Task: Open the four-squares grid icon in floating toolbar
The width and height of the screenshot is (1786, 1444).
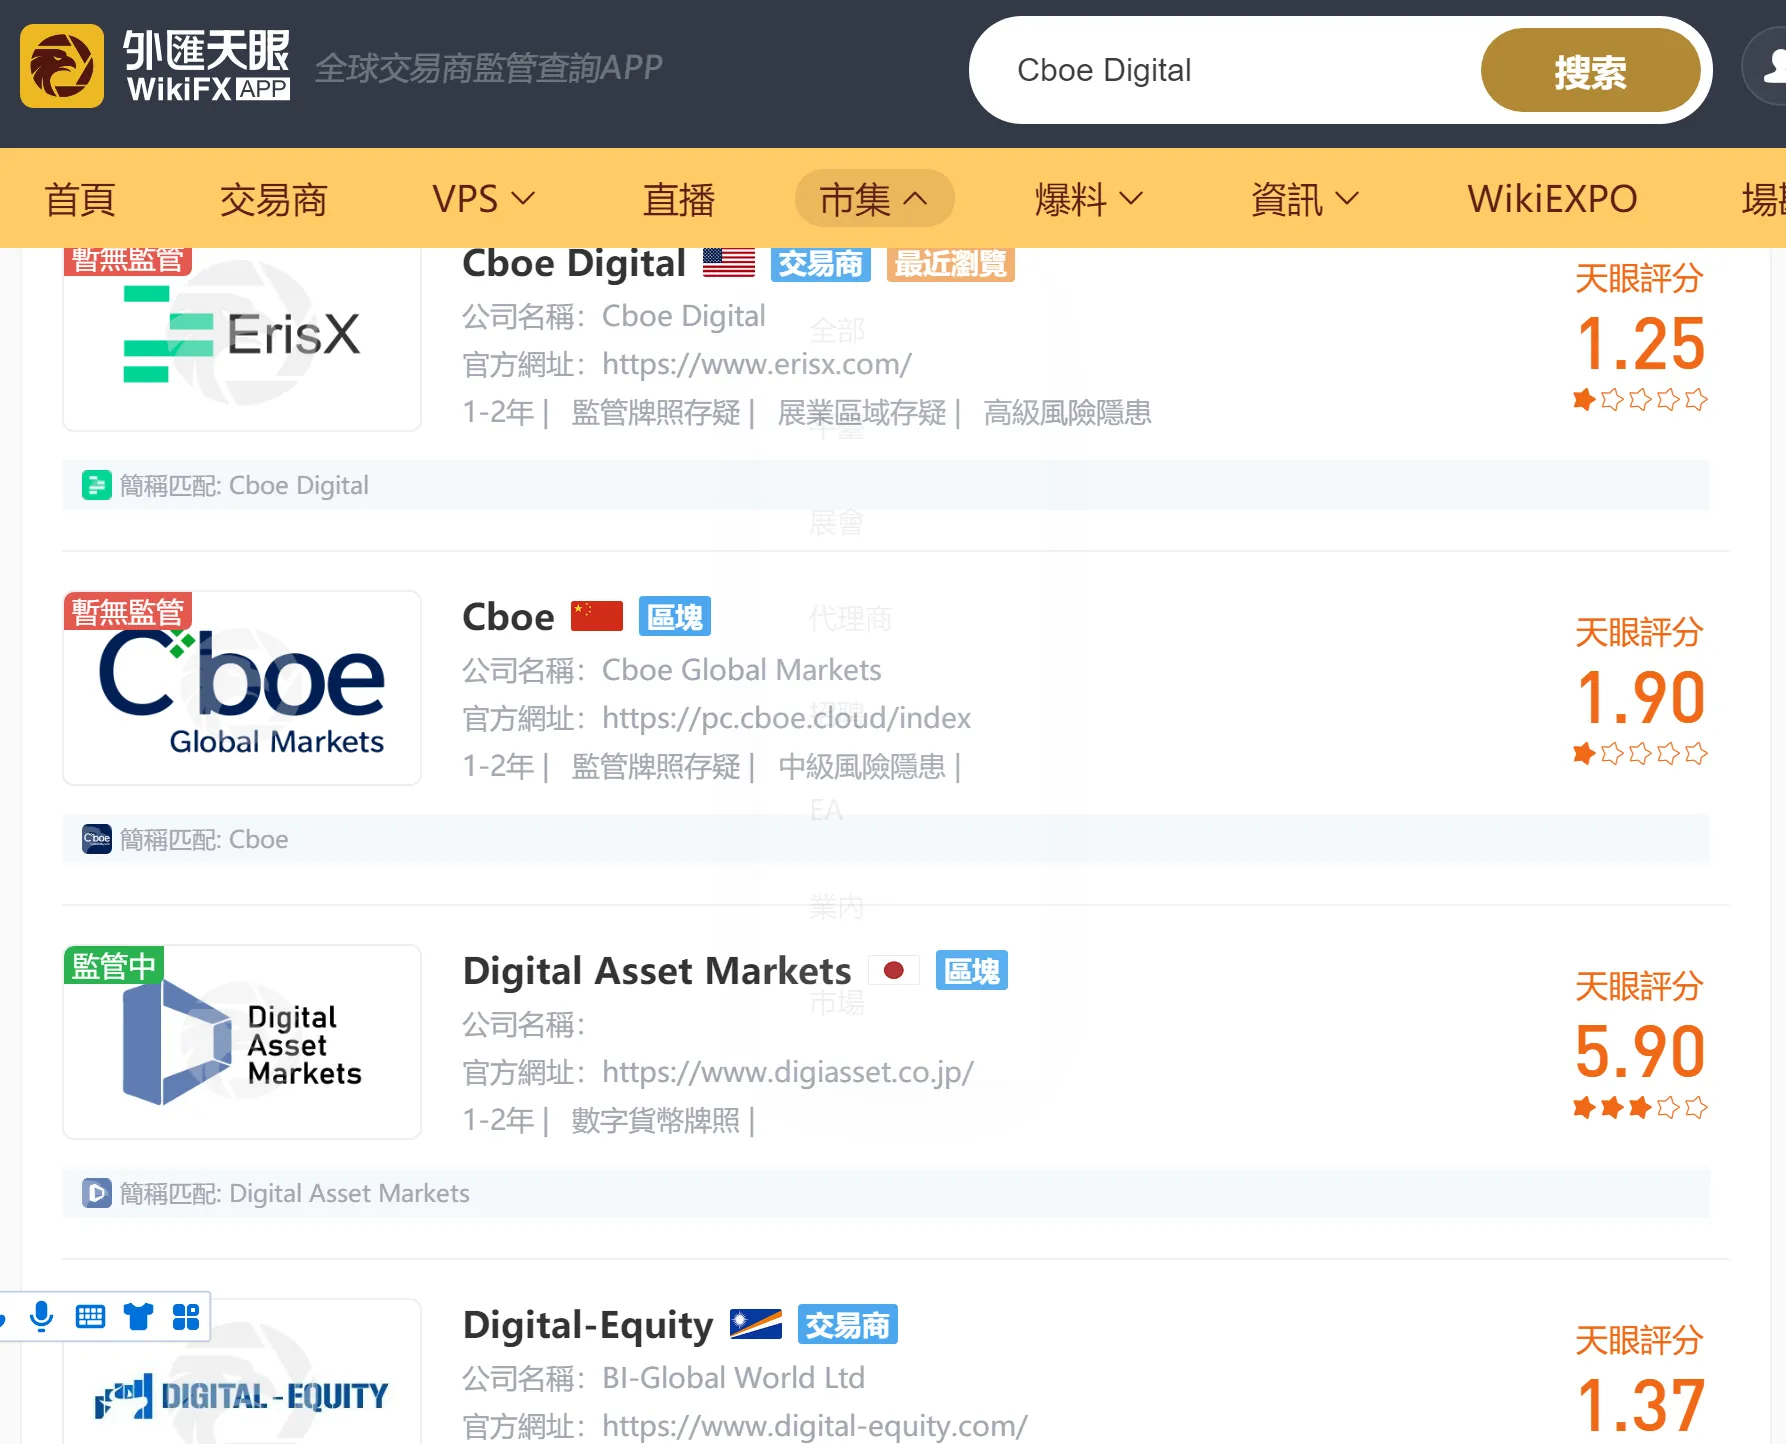Action: coord(186,1316)
